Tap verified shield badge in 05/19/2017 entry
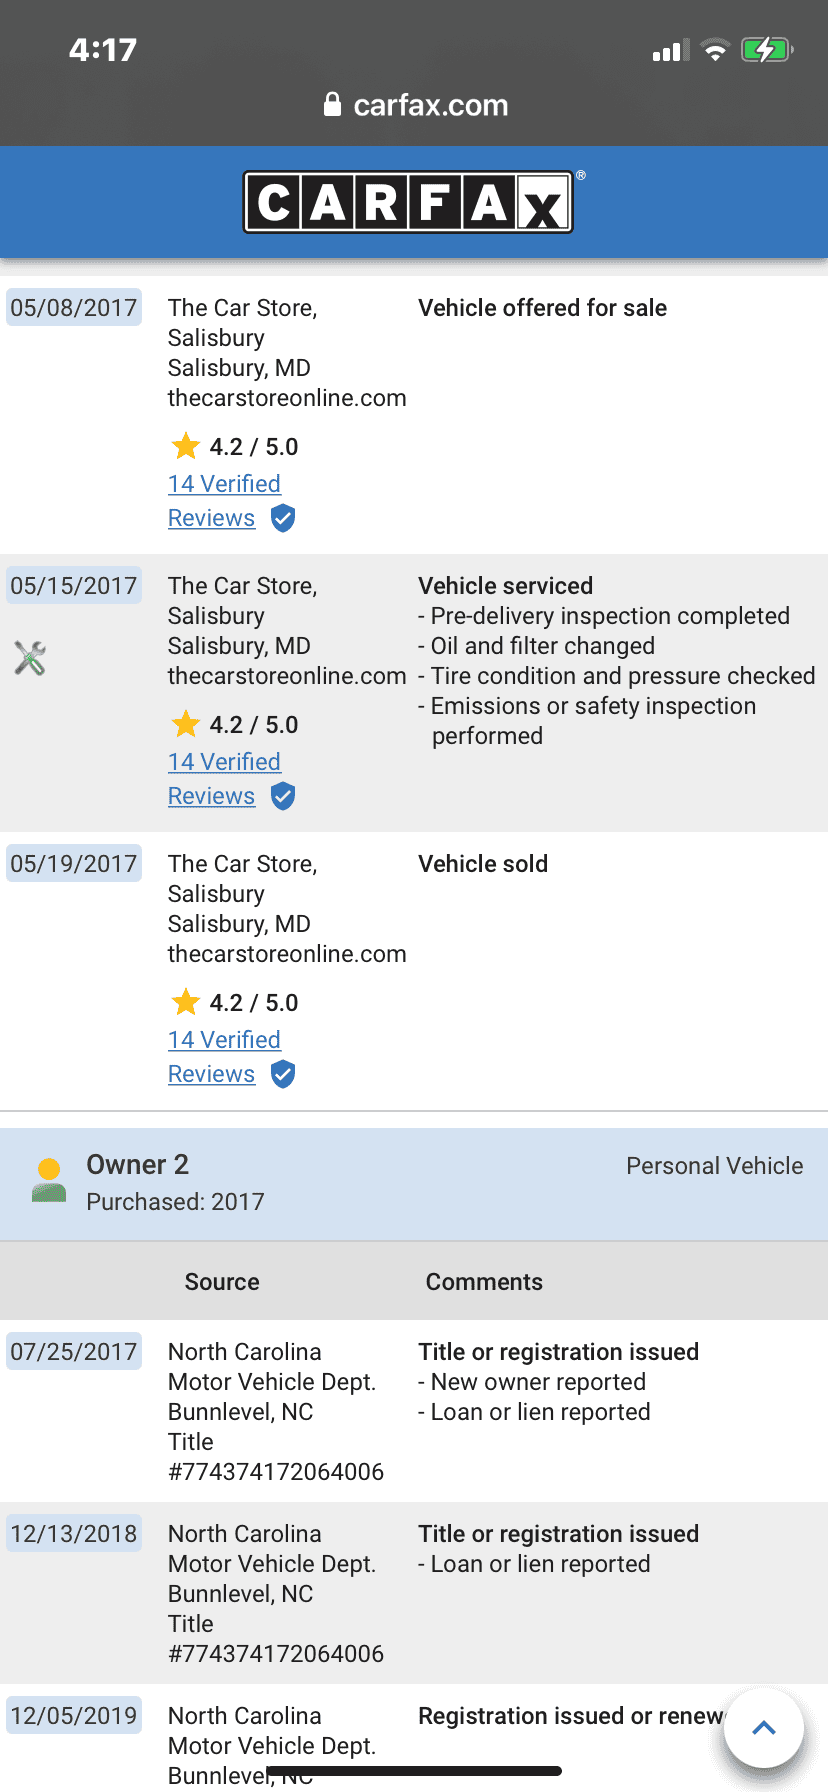 click(x=283, y=1074)
